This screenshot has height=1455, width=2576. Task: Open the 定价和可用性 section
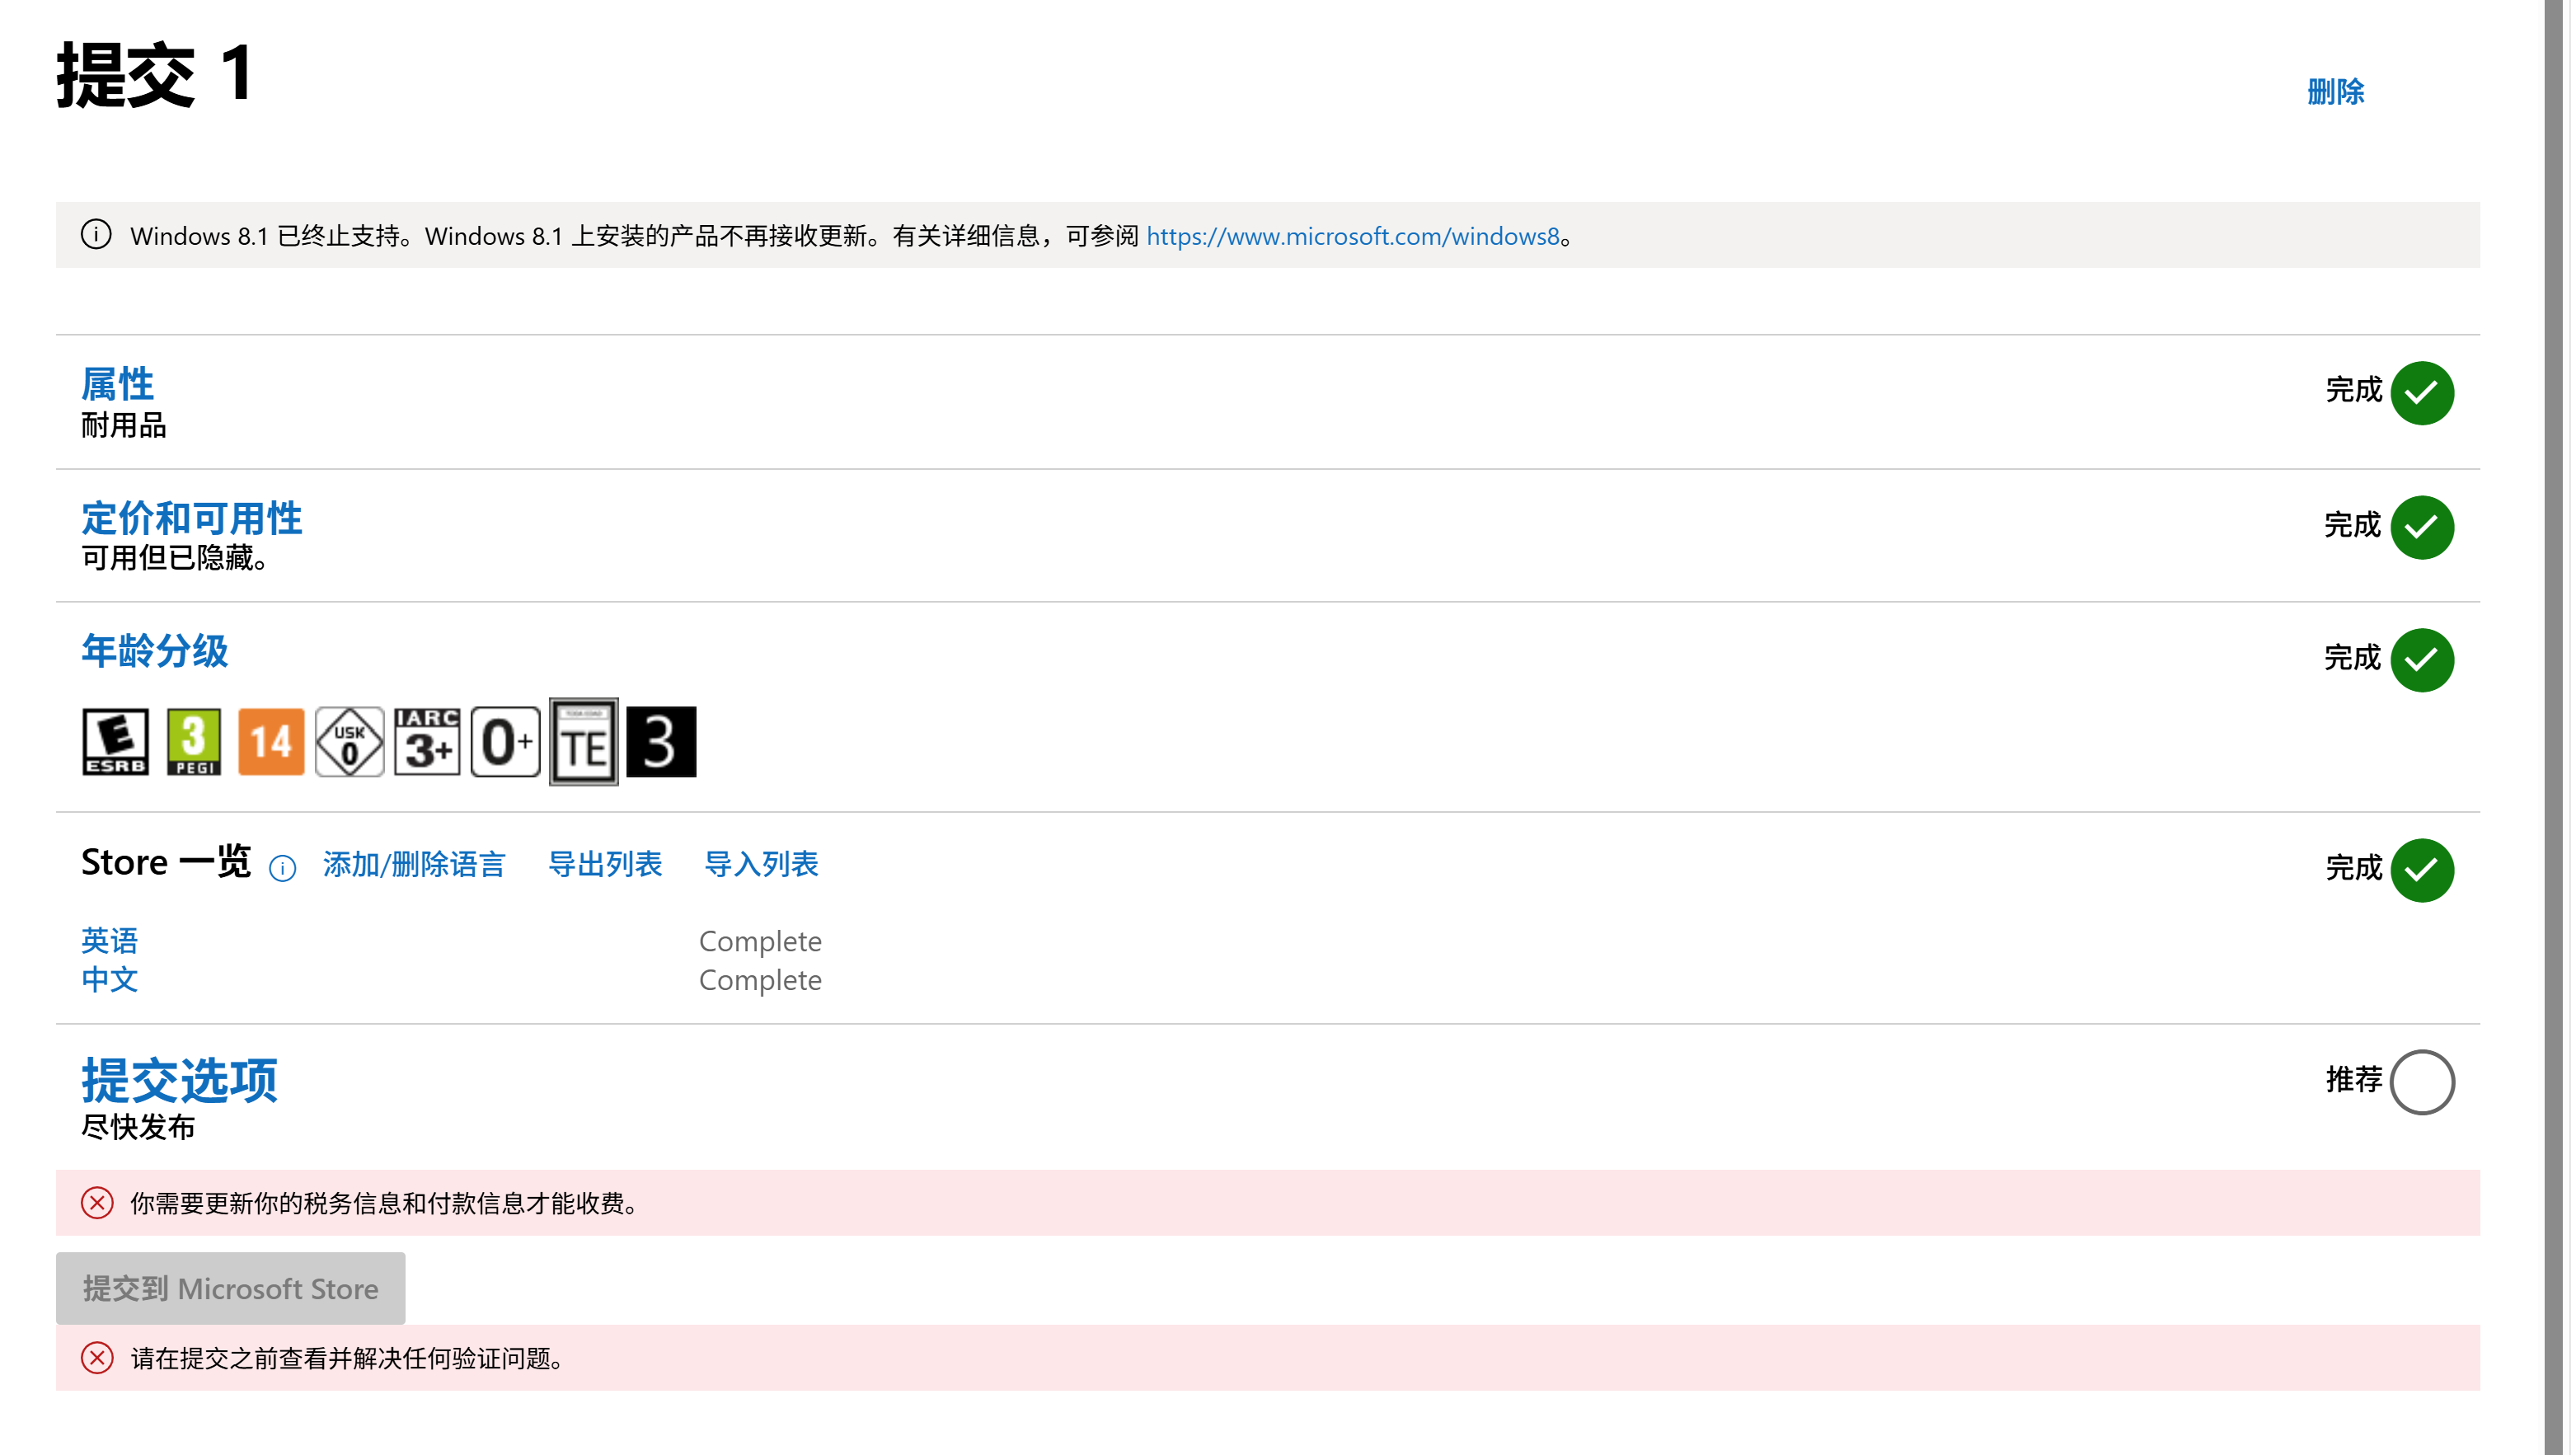click(191, 518)
